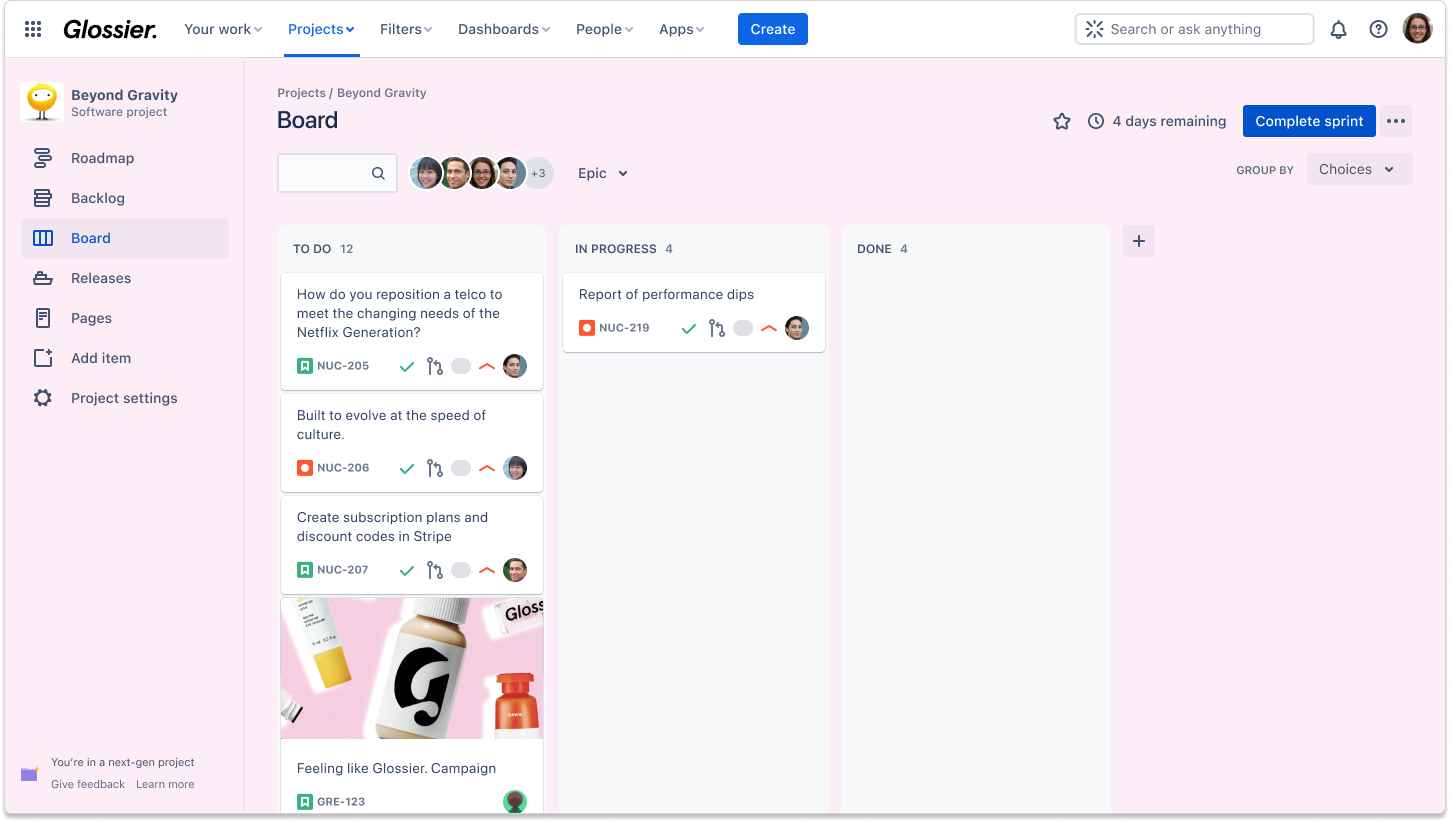This screenshot has width=1450, height=822.
Task: Click the story type icon on NUC-207
Action: pyautogui.click(x=305, y=570)
